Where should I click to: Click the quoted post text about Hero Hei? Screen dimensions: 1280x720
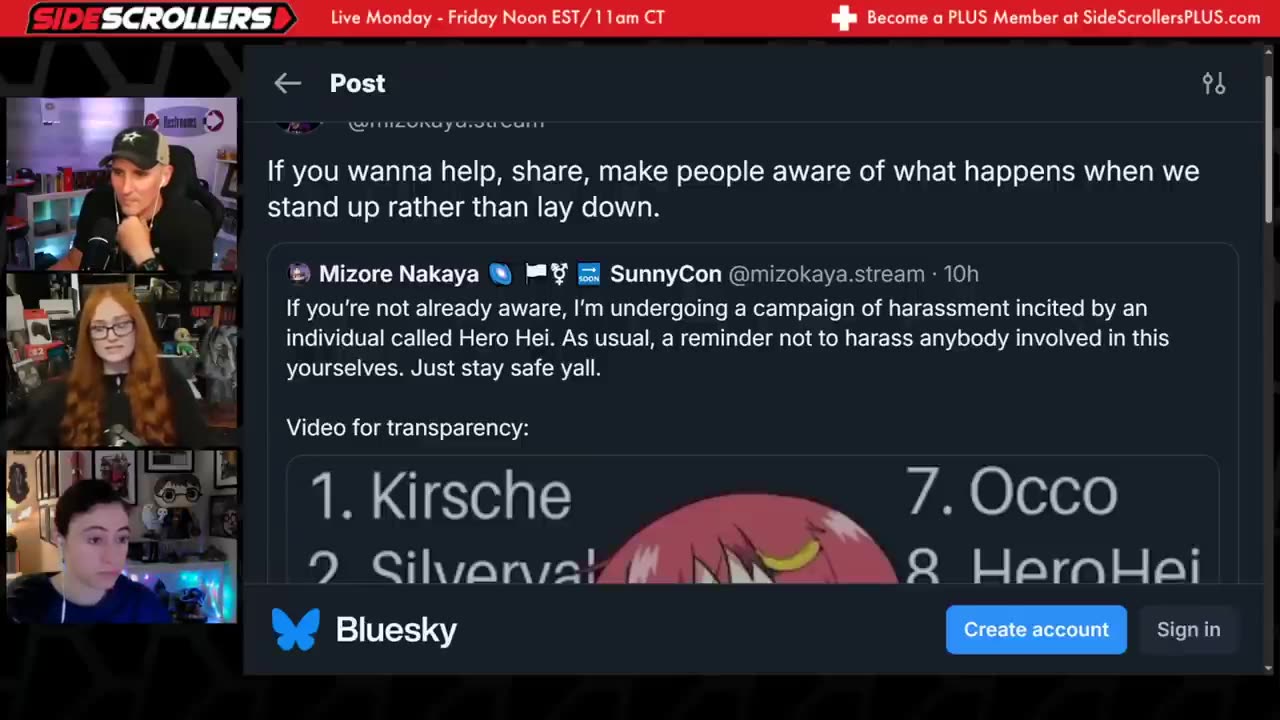click(x=727, y=338)
